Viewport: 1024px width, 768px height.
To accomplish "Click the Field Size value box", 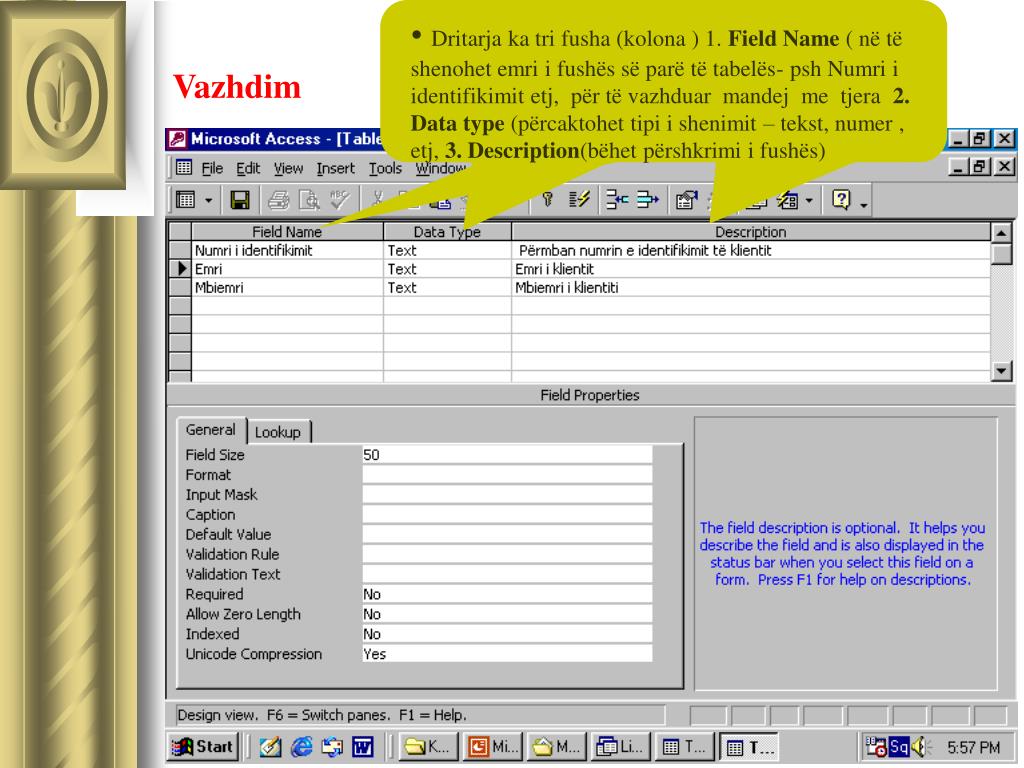I will 507,455.
